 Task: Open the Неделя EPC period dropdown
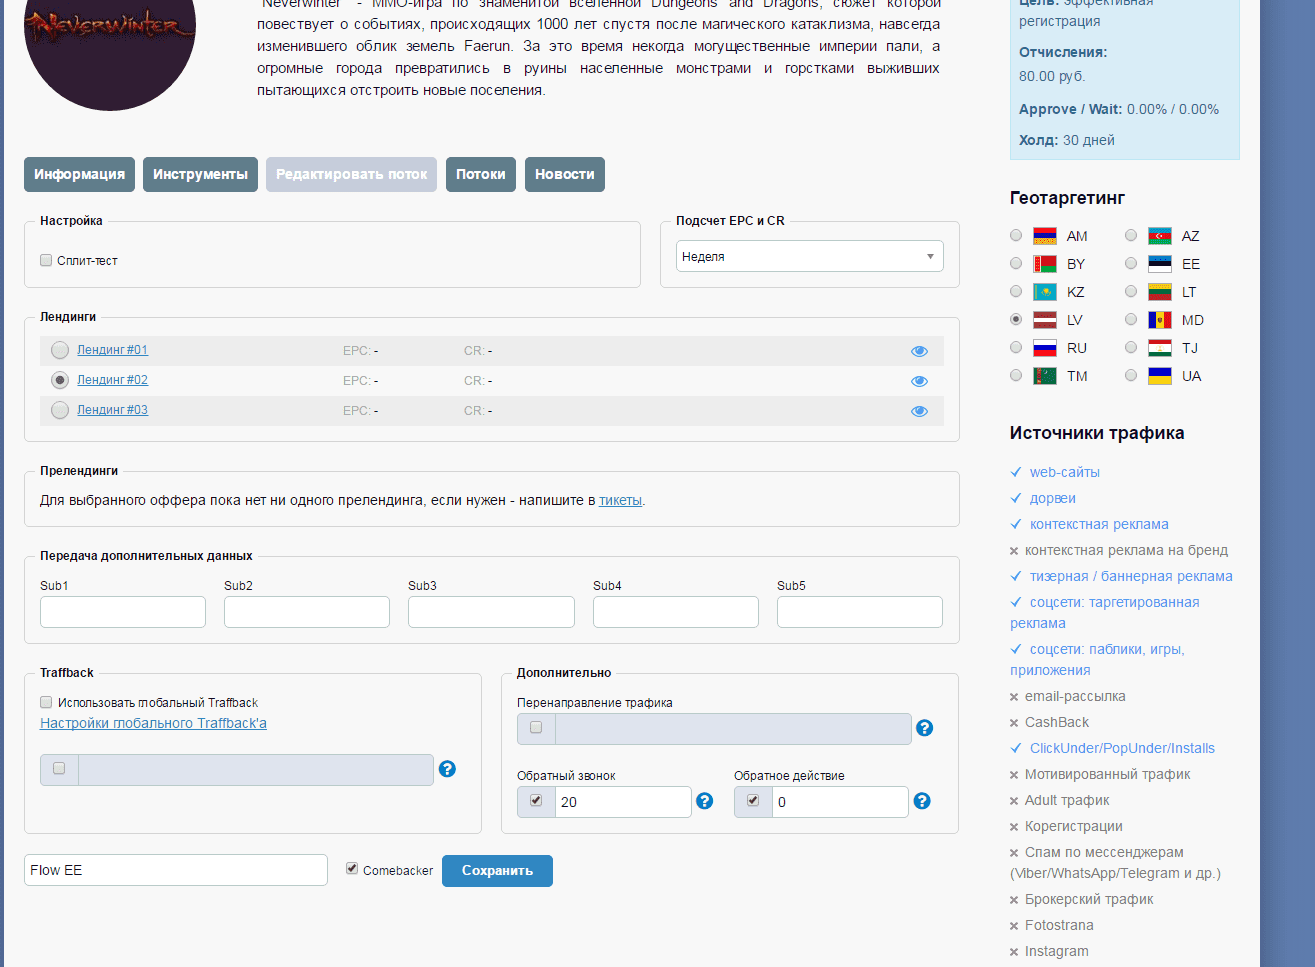(810, 256)
